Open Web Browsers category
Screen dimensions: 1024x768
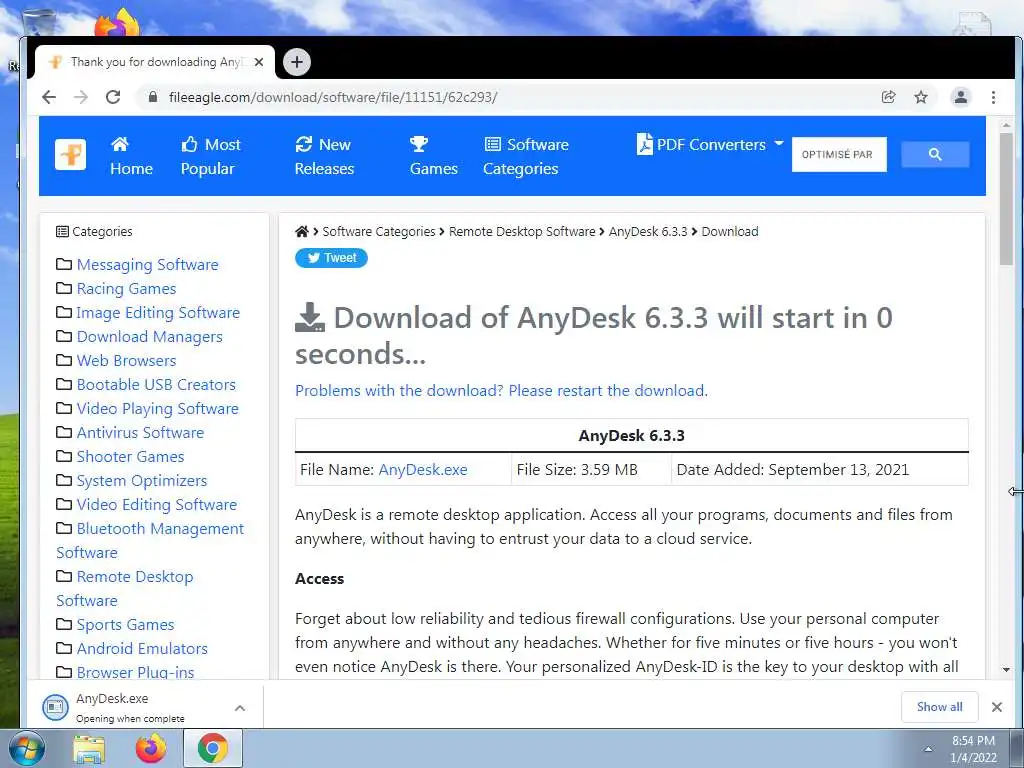coord(126,360)
